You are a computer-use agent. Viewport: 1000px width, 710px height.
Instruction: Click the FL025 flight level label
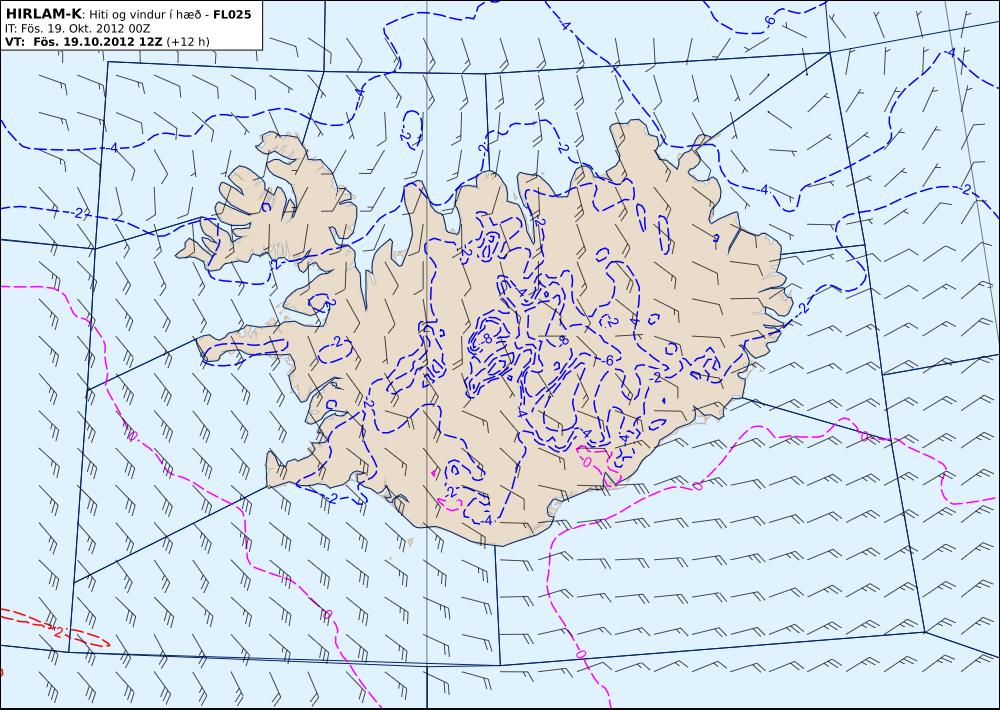tap(232, 14)
